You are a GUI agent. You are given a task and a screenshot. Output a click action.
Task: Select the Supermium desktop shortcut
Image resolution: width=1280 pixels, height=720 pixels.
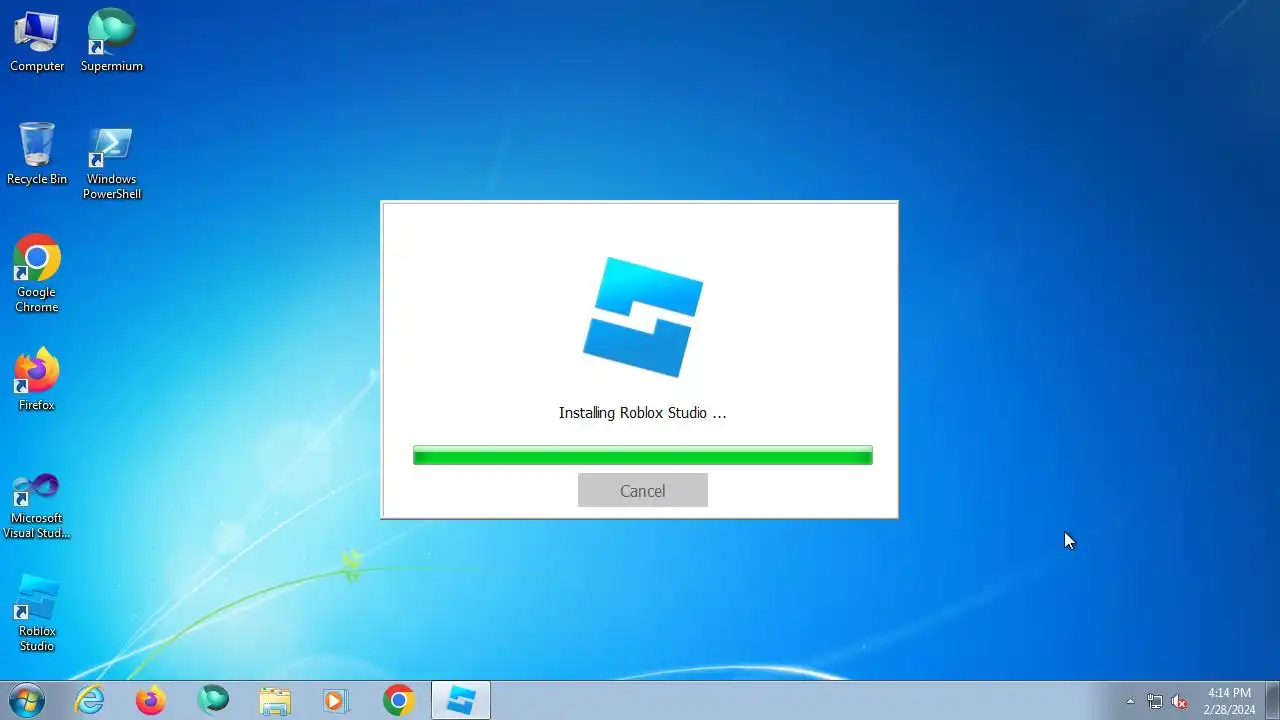click(x=112, y=41)
